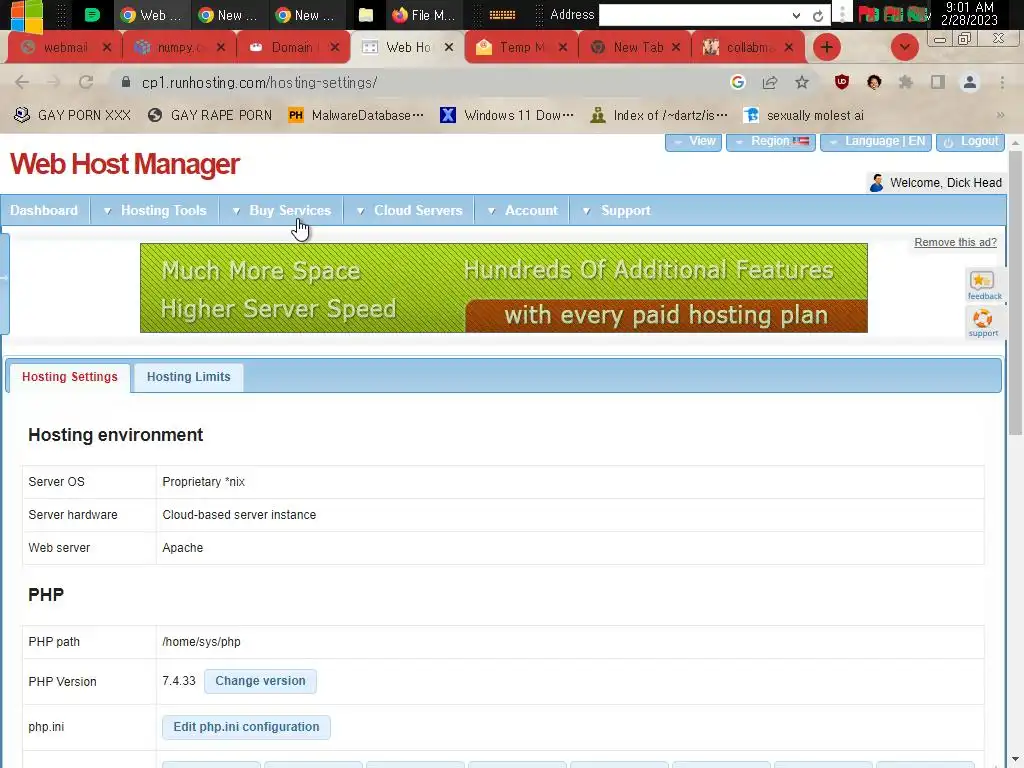
Task: Toggle the browser side panel
Action: [x=938, y=82]
